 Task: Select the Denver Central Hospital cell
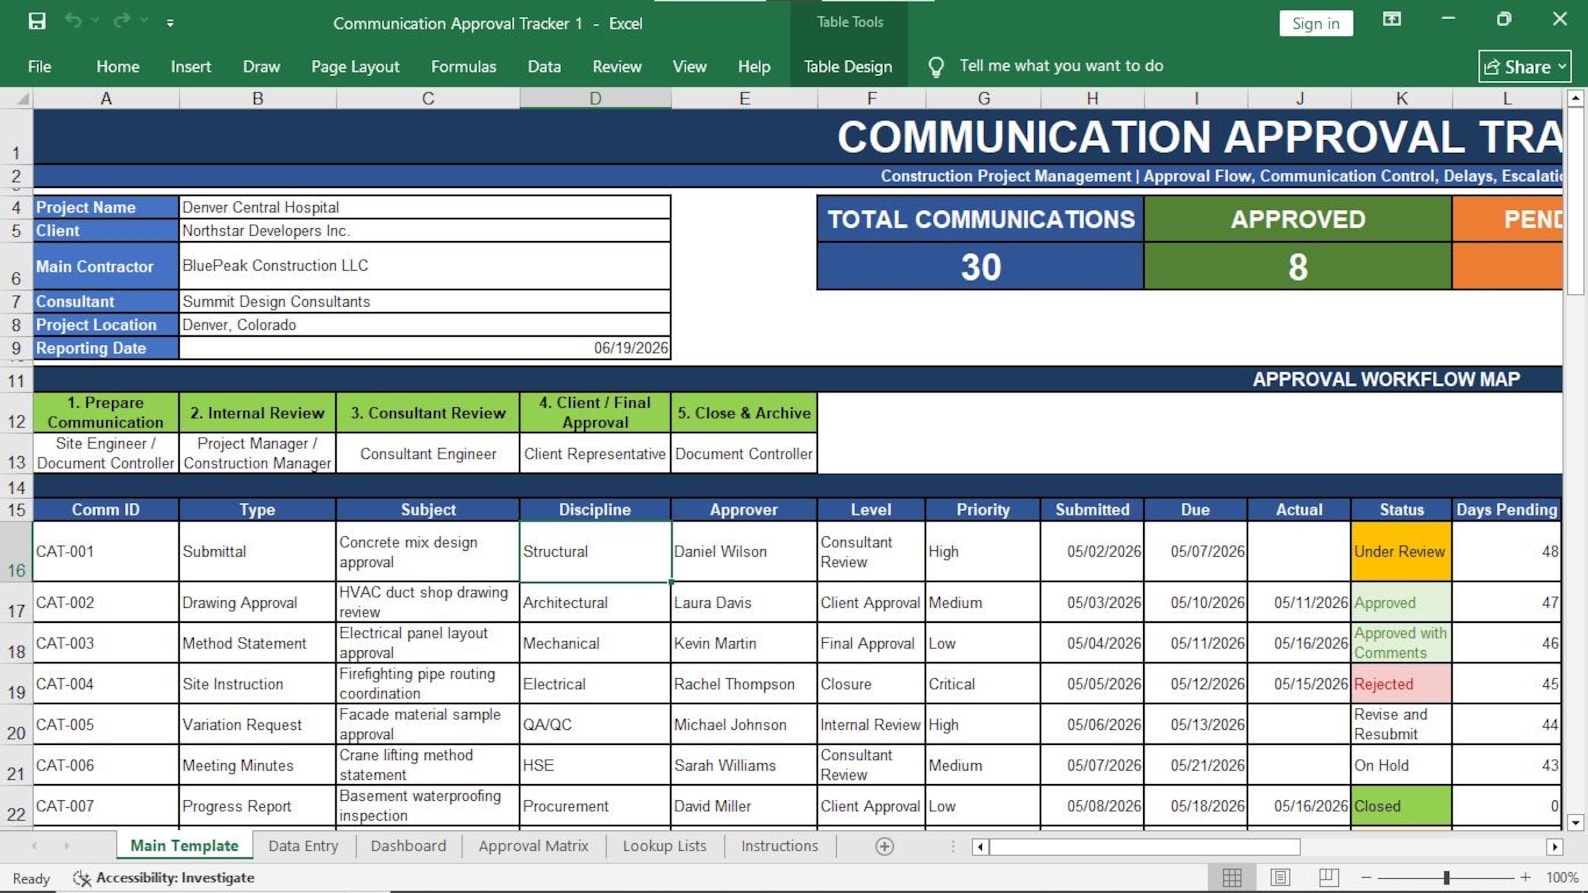point(425,207)
